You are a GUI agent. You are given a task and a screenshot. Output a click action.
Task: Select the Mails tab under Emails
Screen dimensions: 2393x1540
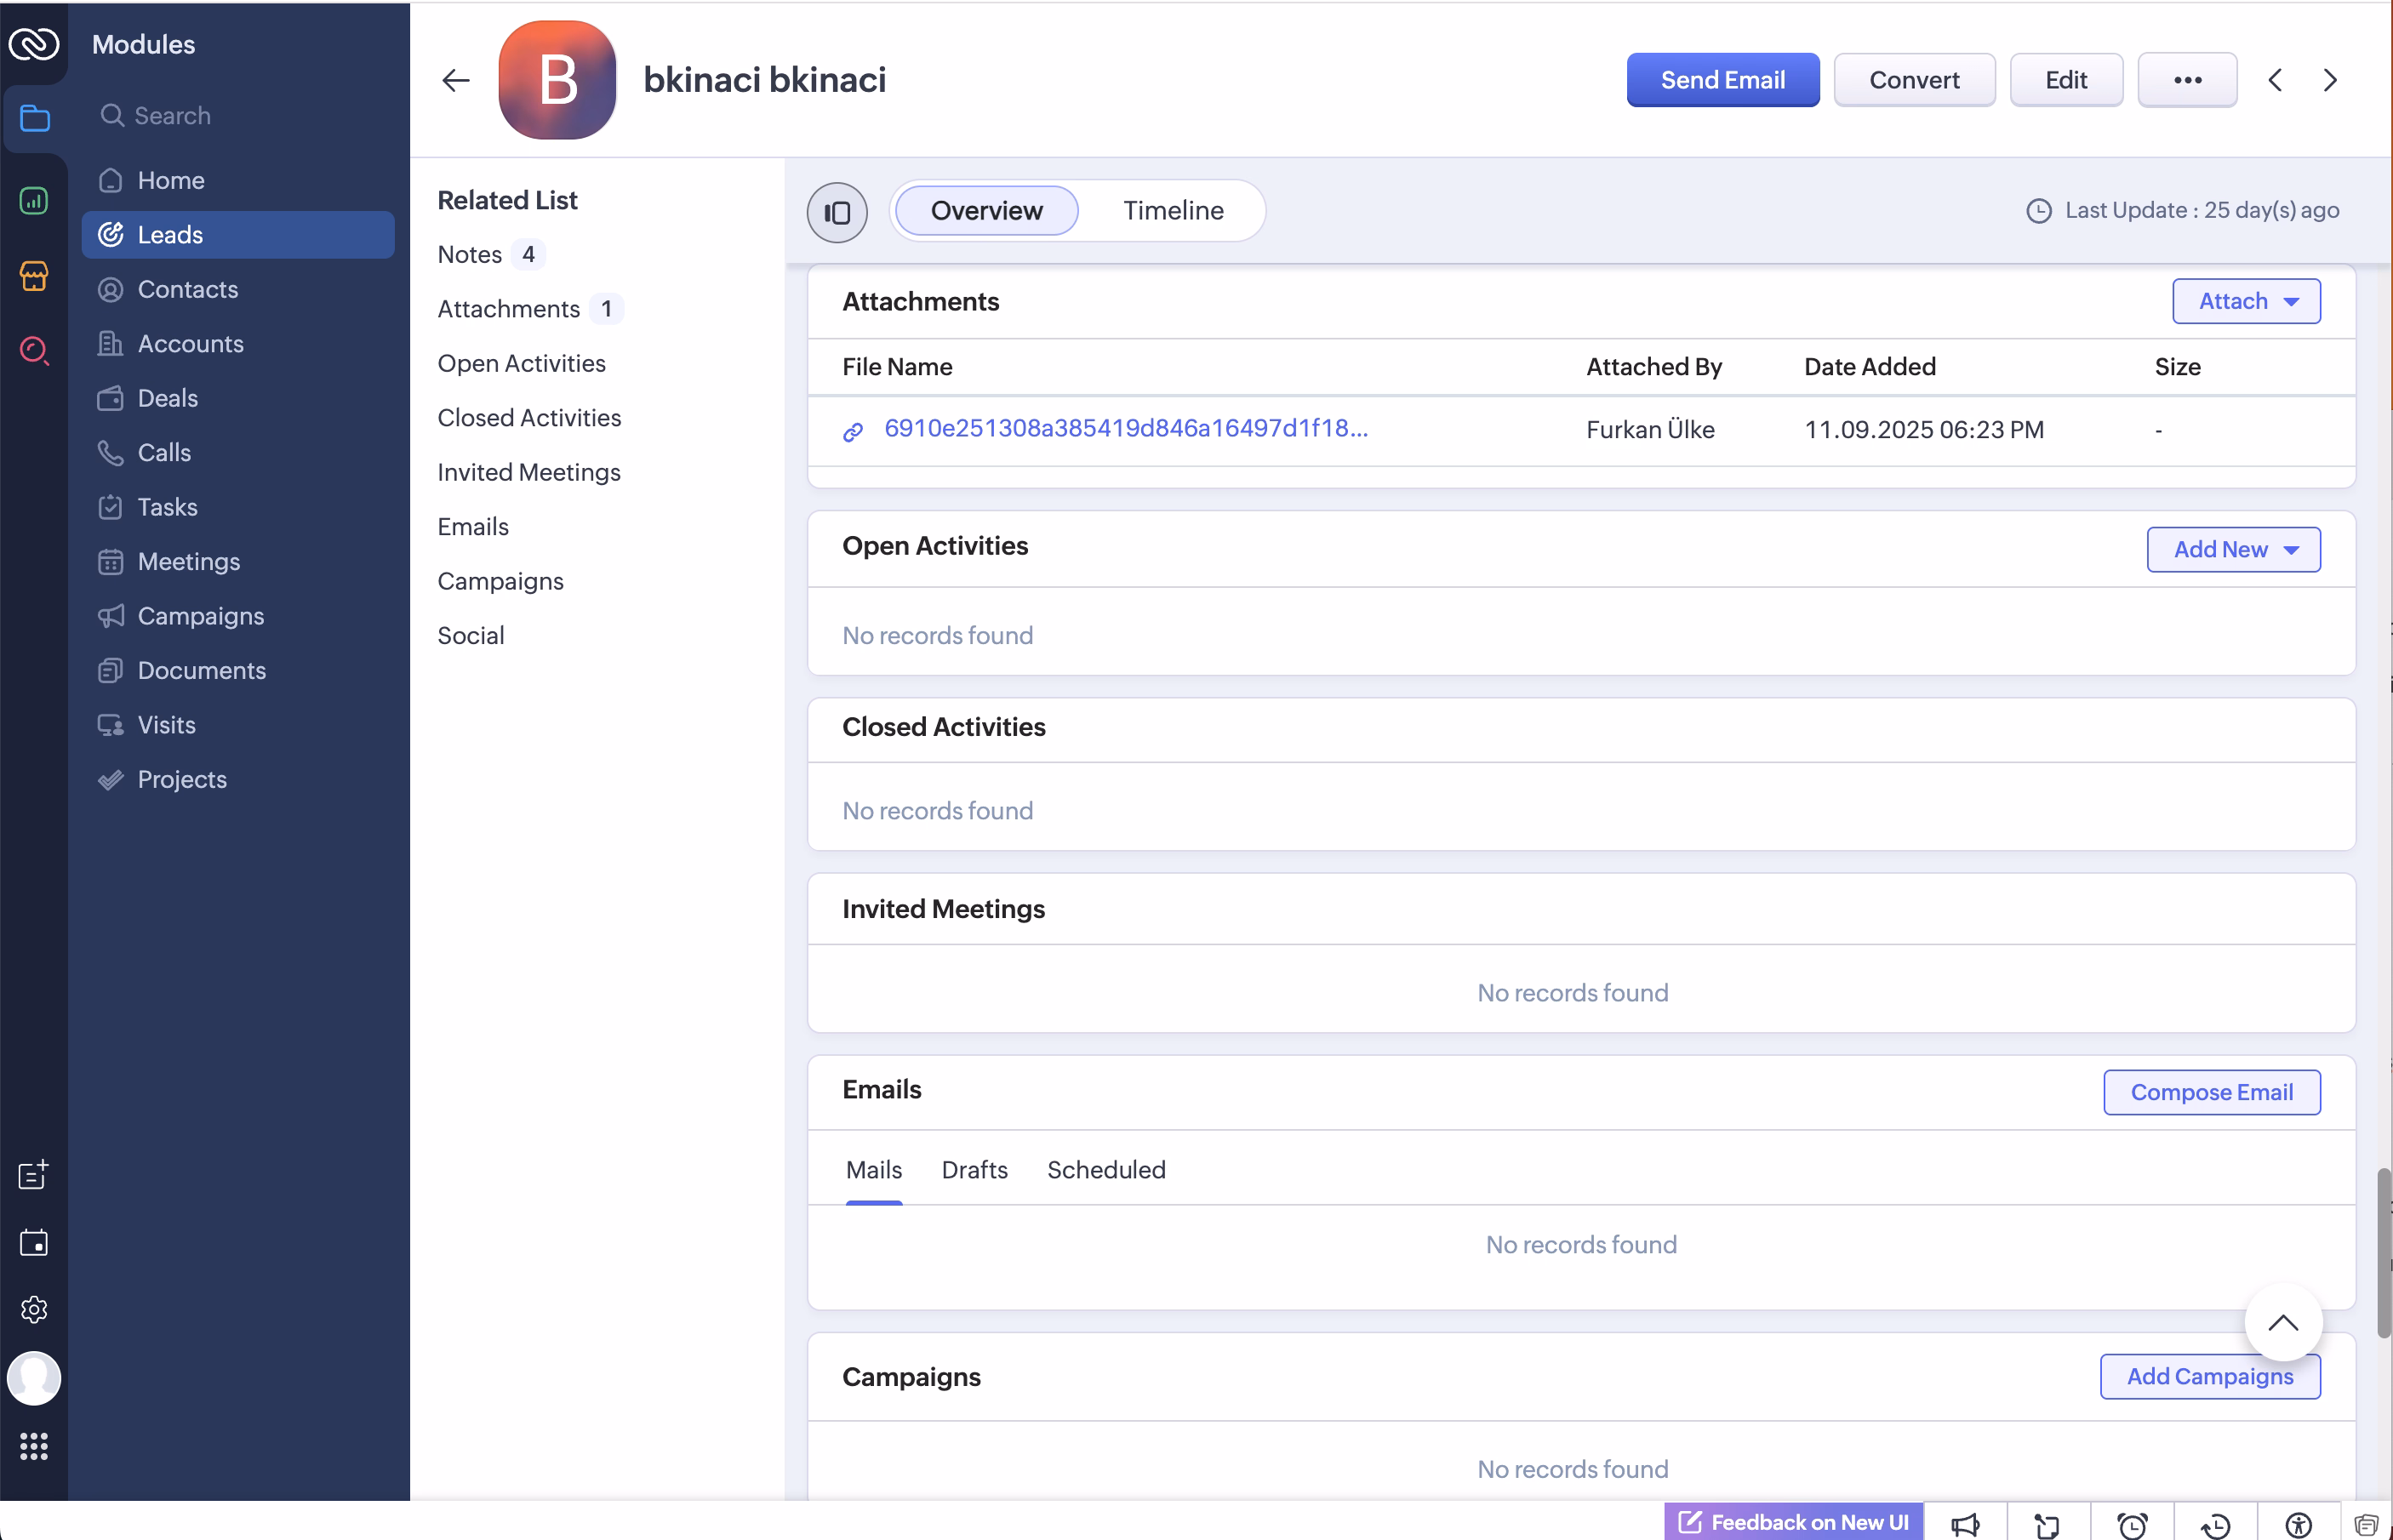[874, 1170]
